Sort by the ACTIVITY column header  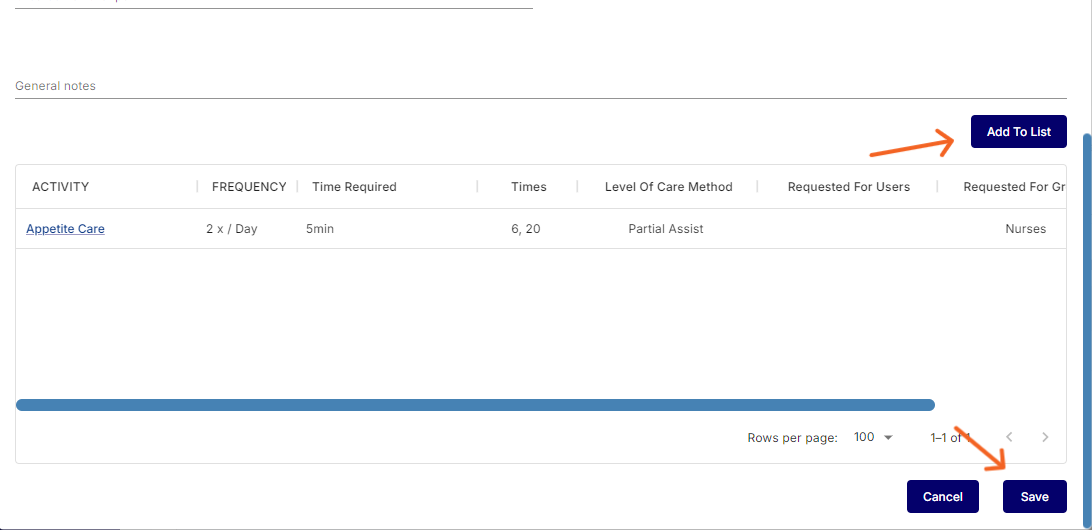(x=60, y=187)
